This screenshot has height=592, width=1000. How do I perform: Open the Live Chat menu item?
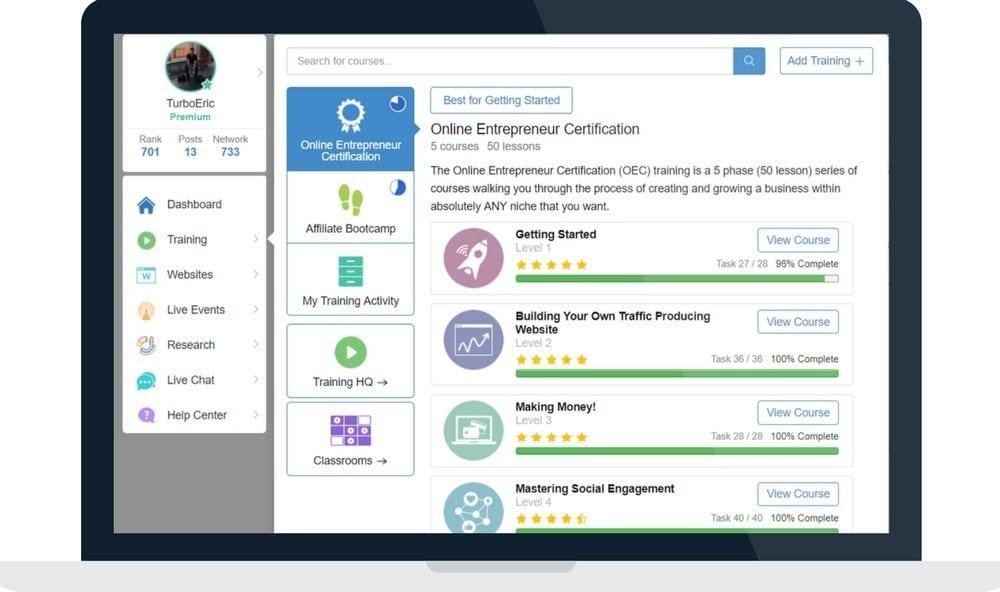click(195, 380)
